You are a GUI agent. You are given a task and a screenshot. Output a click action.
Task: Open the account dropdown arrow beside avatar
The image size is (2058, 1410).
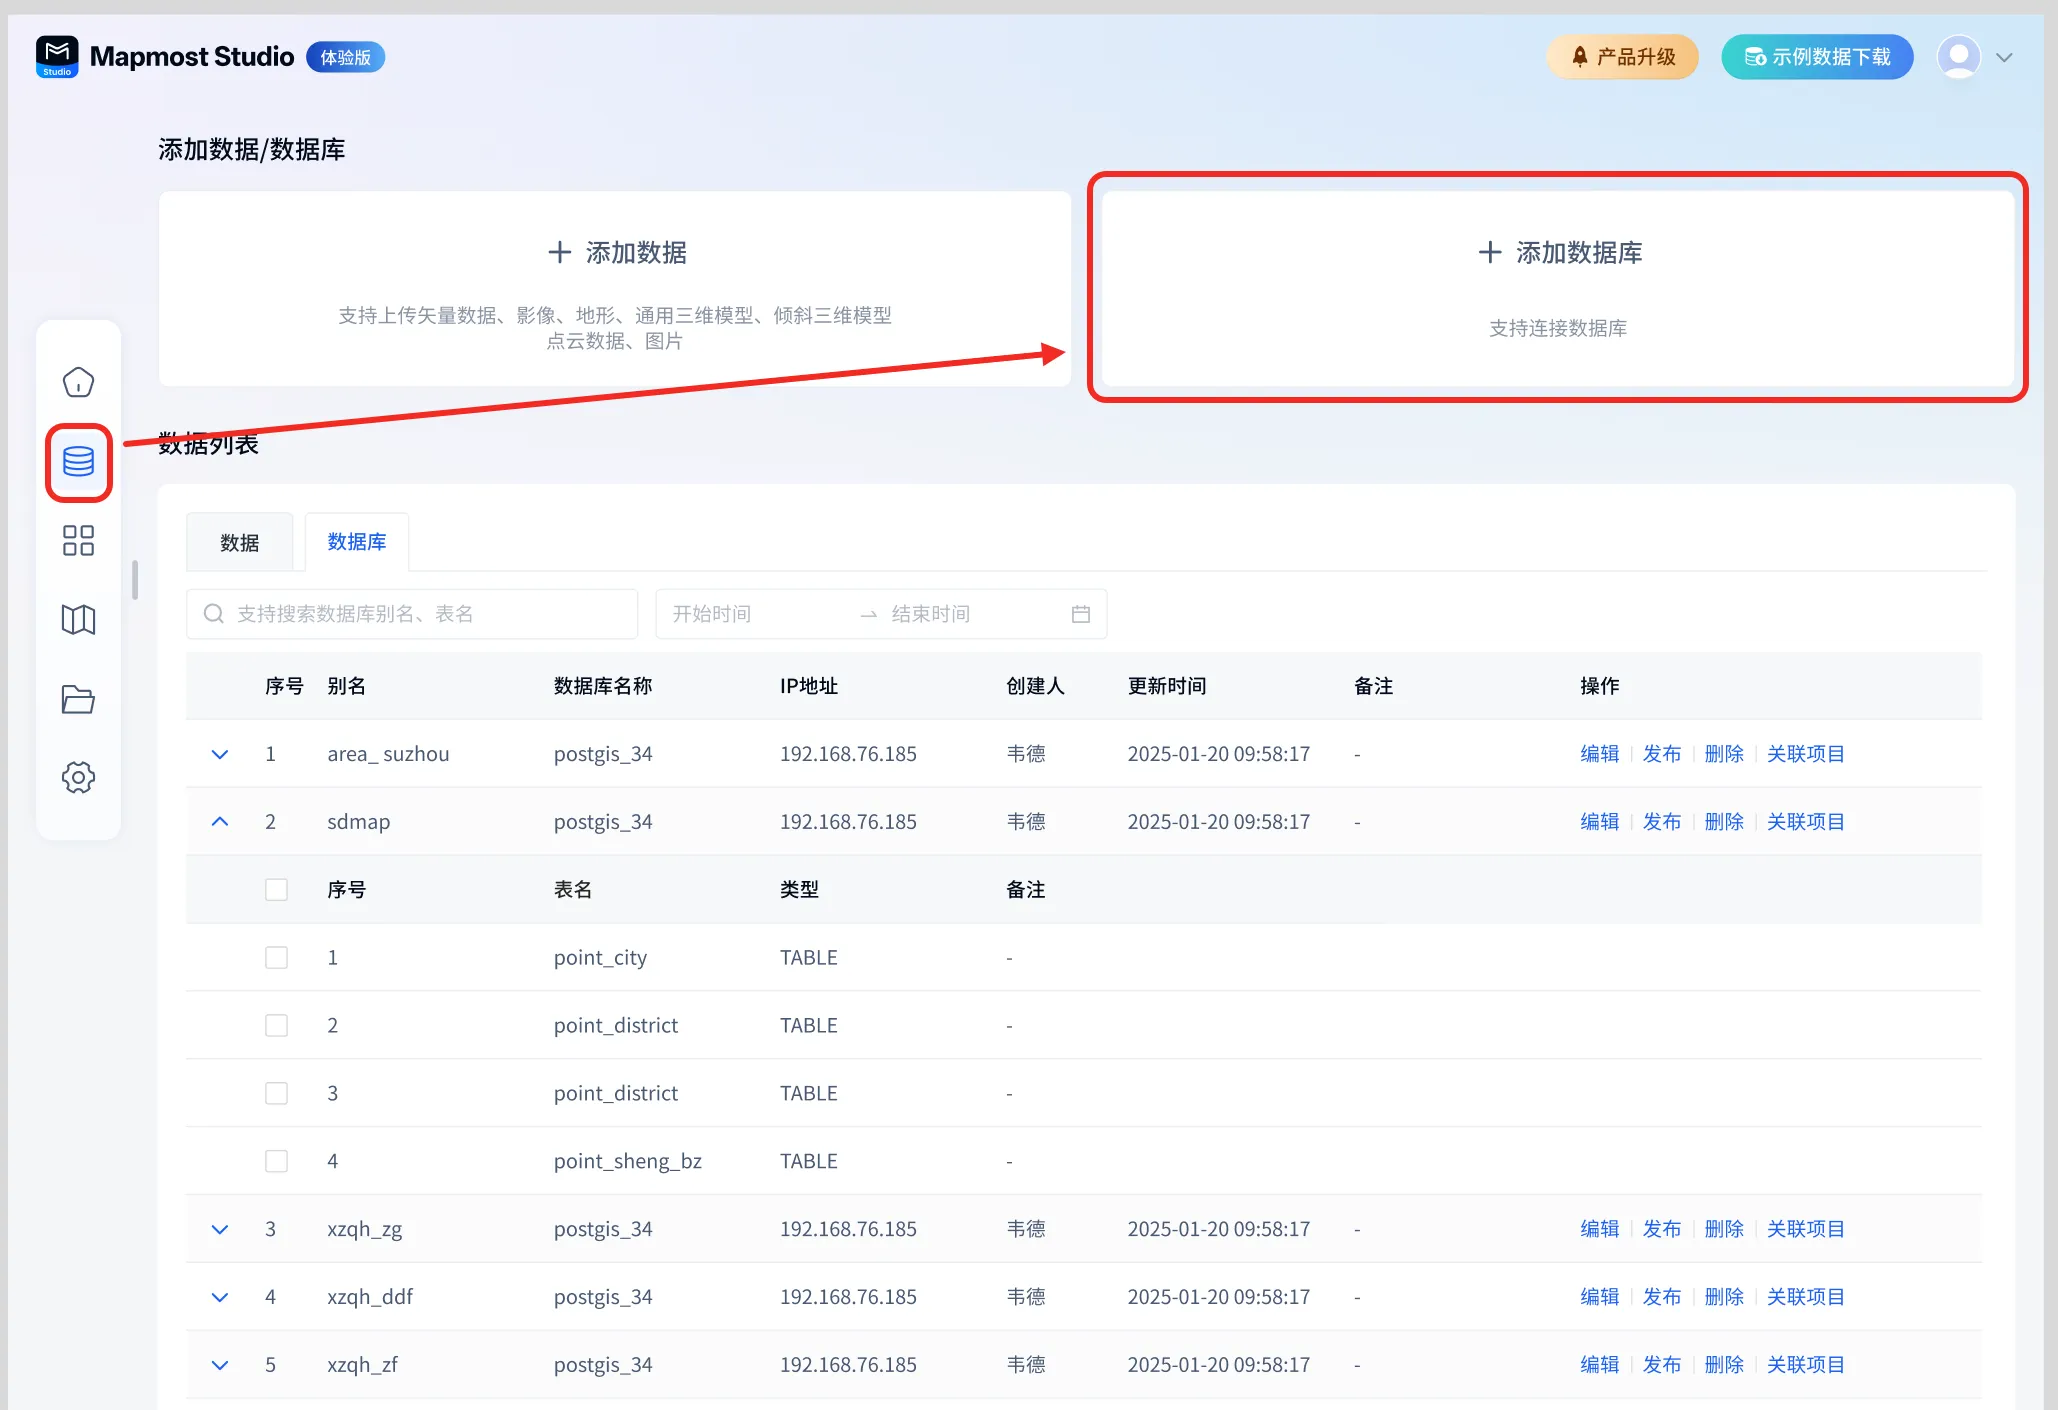click(2004, 58)
